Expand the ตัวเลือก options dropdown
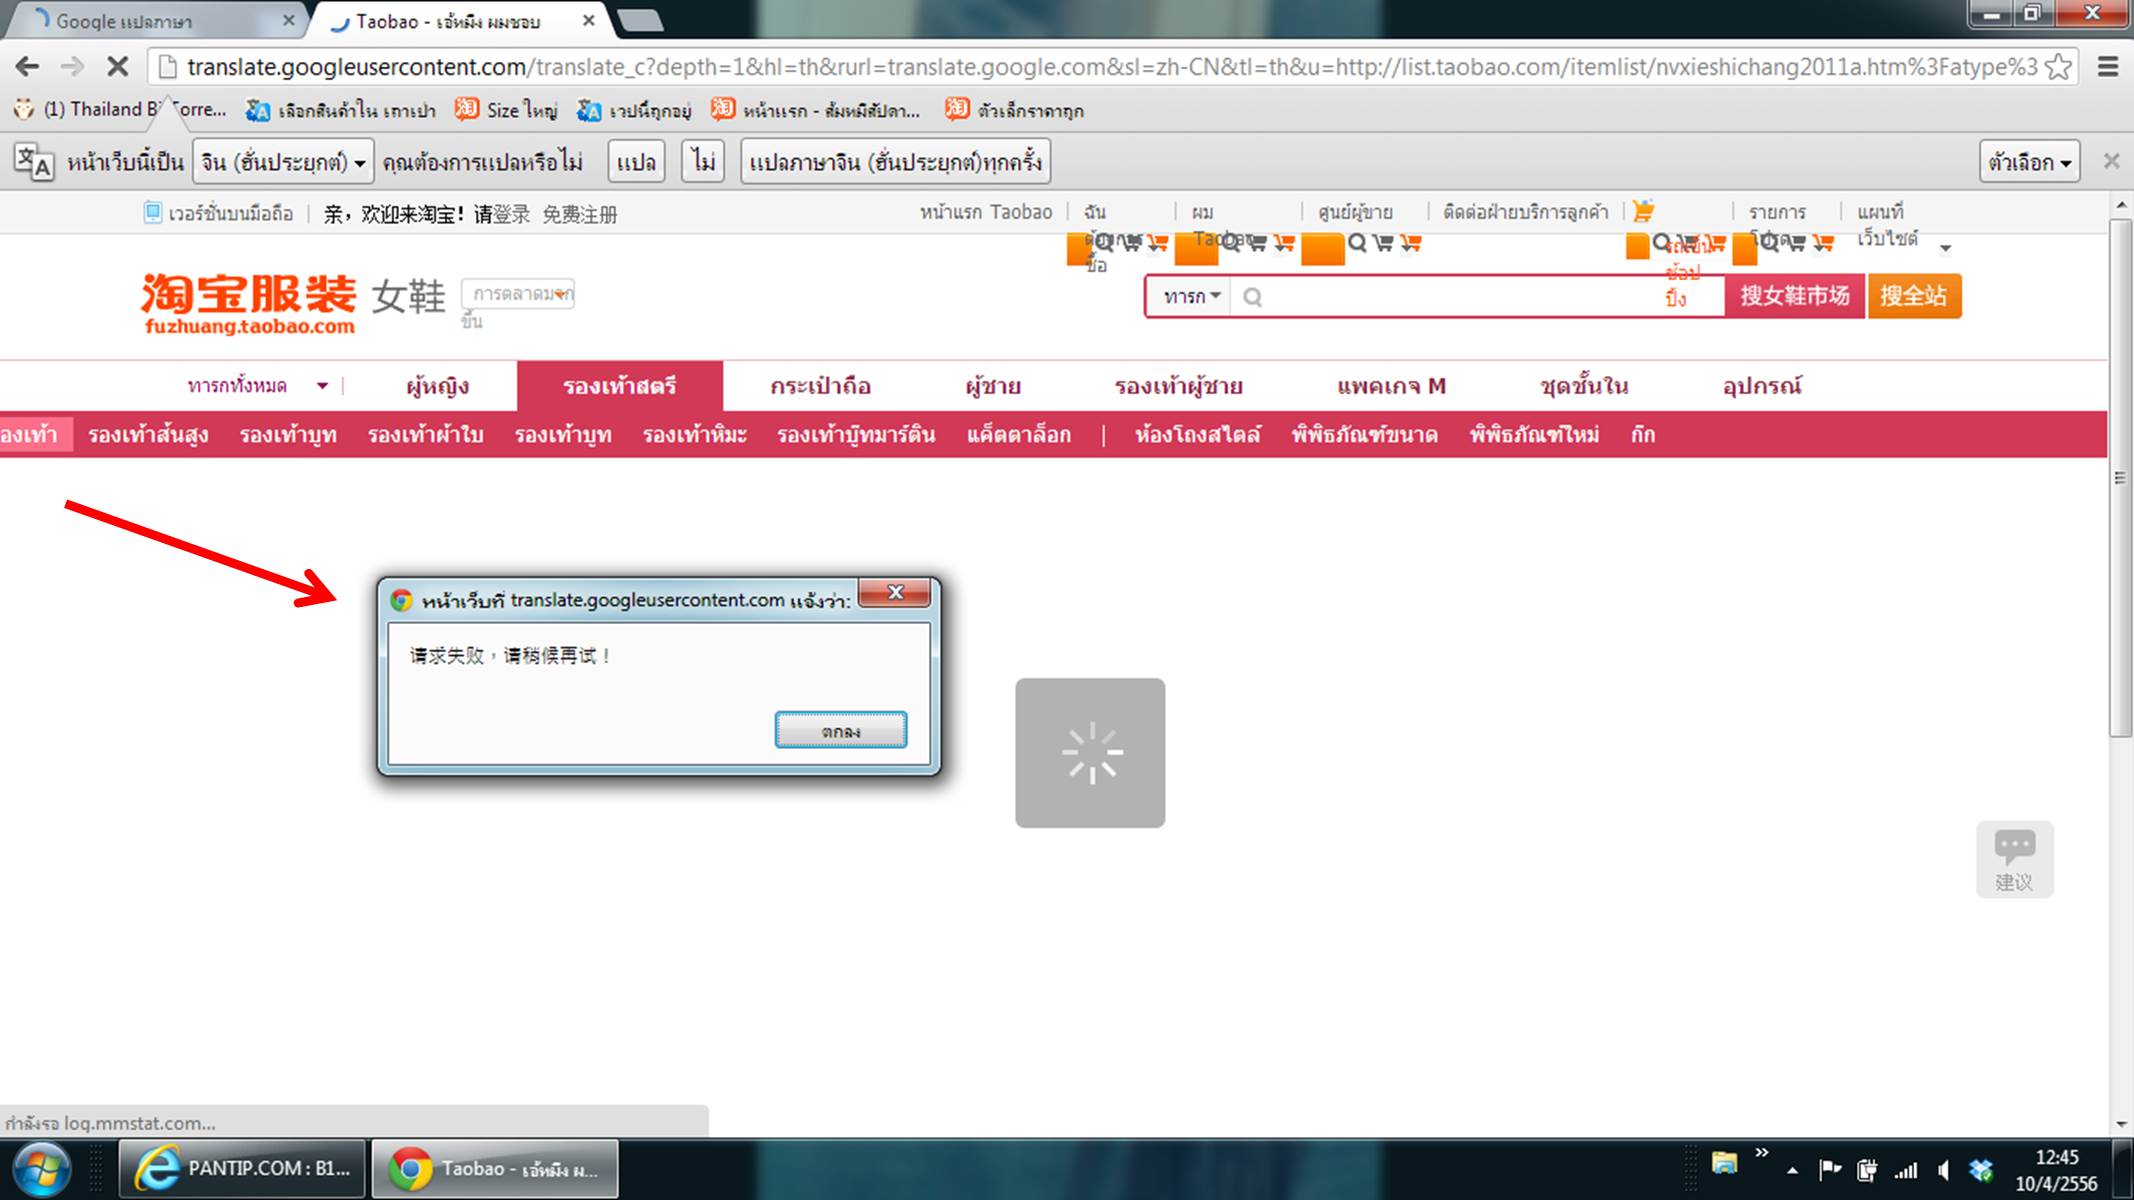 [2029, 162]
